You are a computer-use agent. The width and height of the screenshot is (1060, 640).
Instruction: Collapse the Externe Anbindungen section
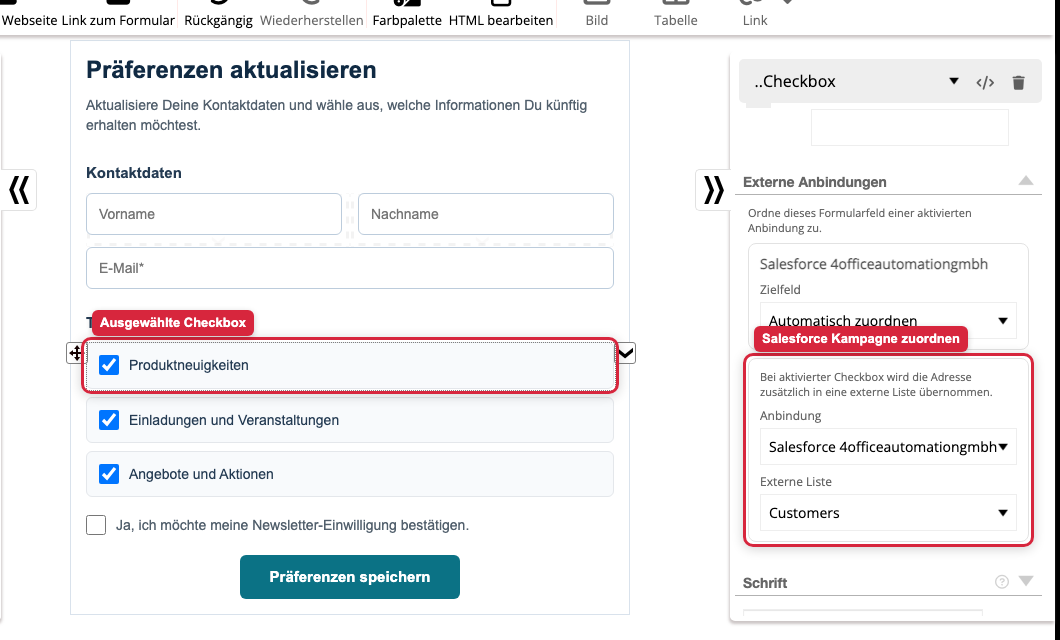pyautogui.click(x=1026, y=180)
